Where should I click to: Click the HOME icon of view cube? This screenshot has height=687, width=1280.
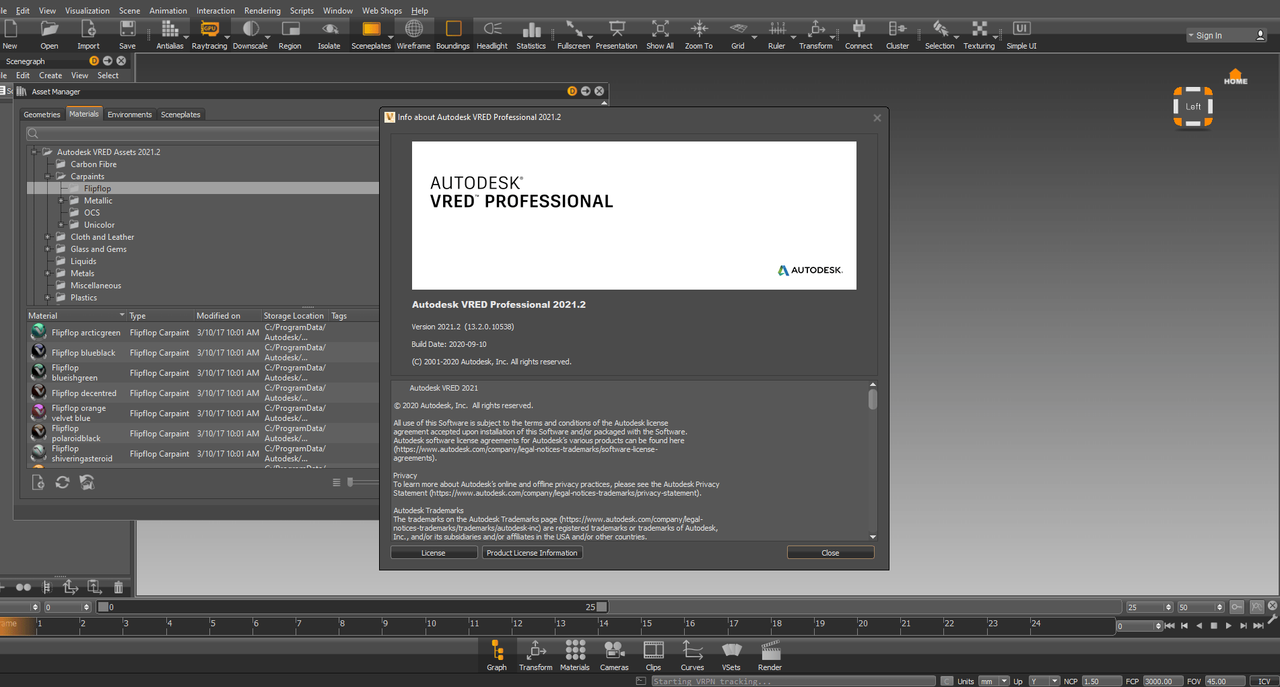tap(1236, 76)
